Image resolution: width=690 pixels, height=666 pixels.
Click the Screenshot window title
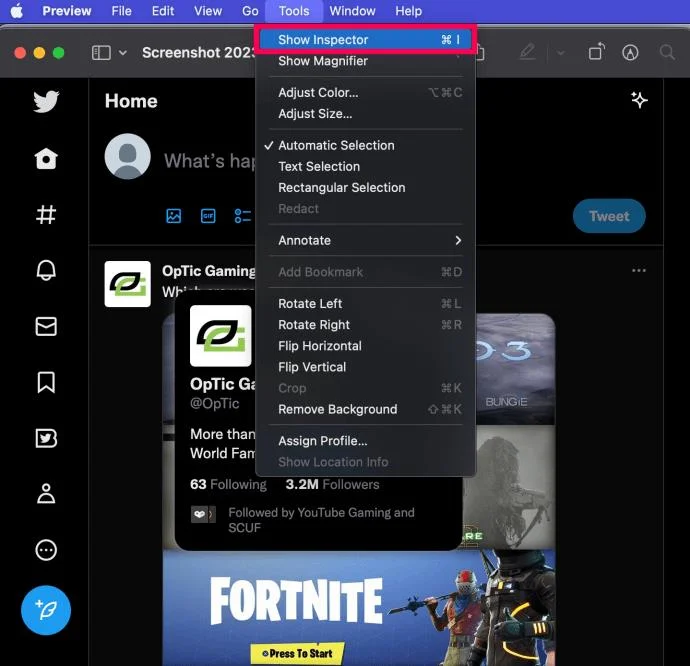[x=198, y=53]
